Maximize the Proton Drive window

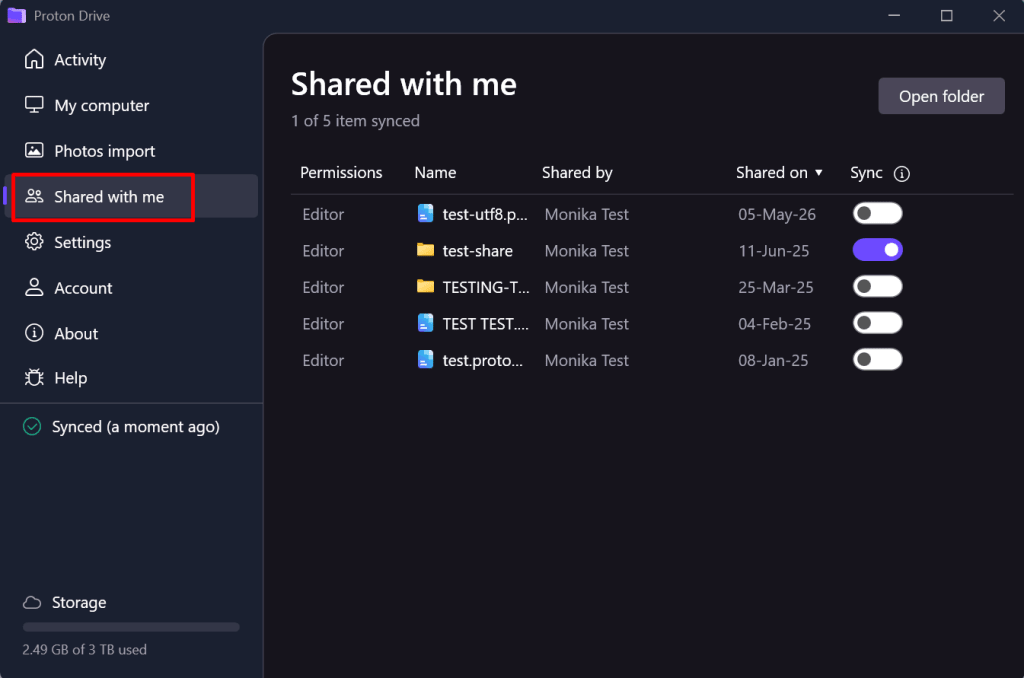point(946,16)
